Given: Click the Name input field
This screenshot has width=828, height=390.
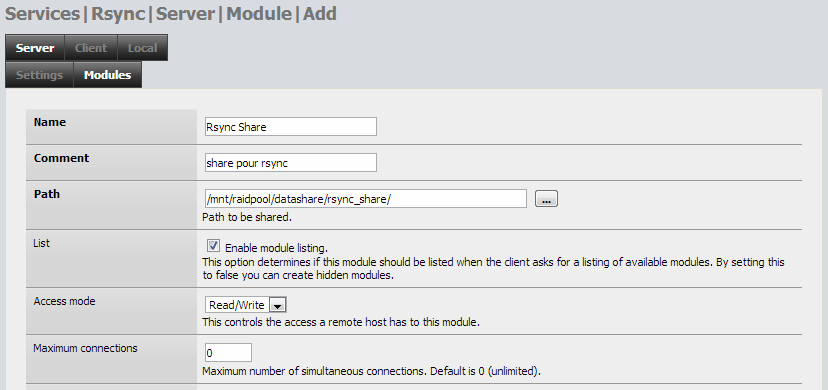Looking at the screenshot, I should (291, 127).
